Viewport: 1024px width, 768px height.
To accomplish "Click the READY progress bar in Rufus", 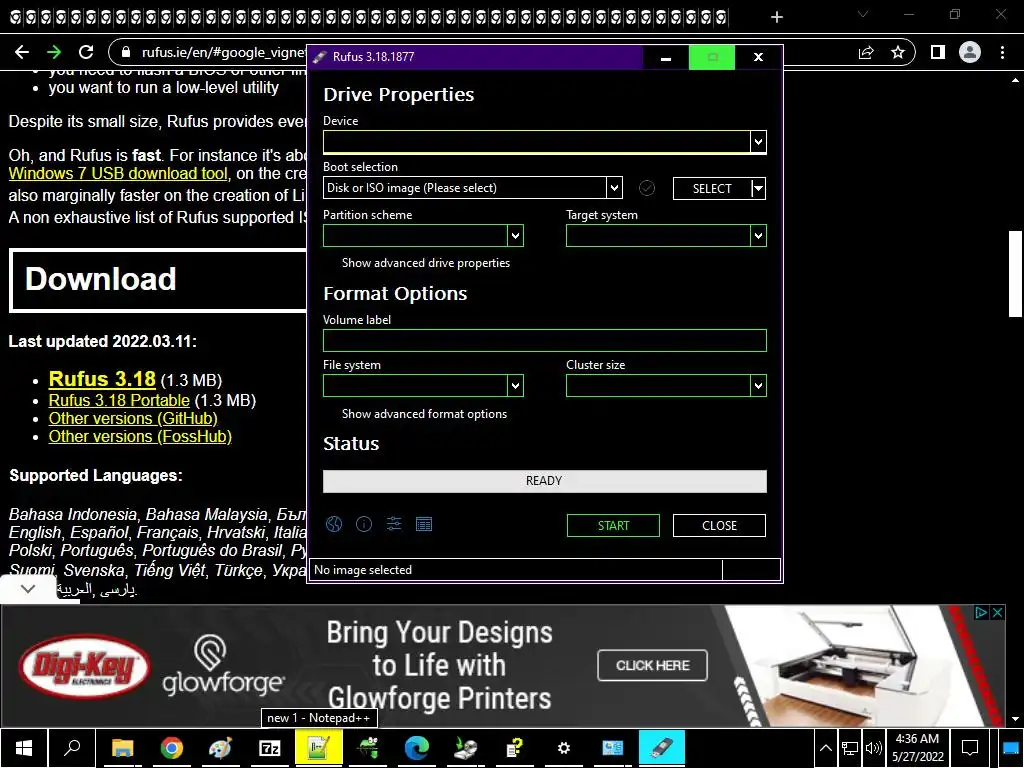I will pyautogui.click(x=545, y=481).
